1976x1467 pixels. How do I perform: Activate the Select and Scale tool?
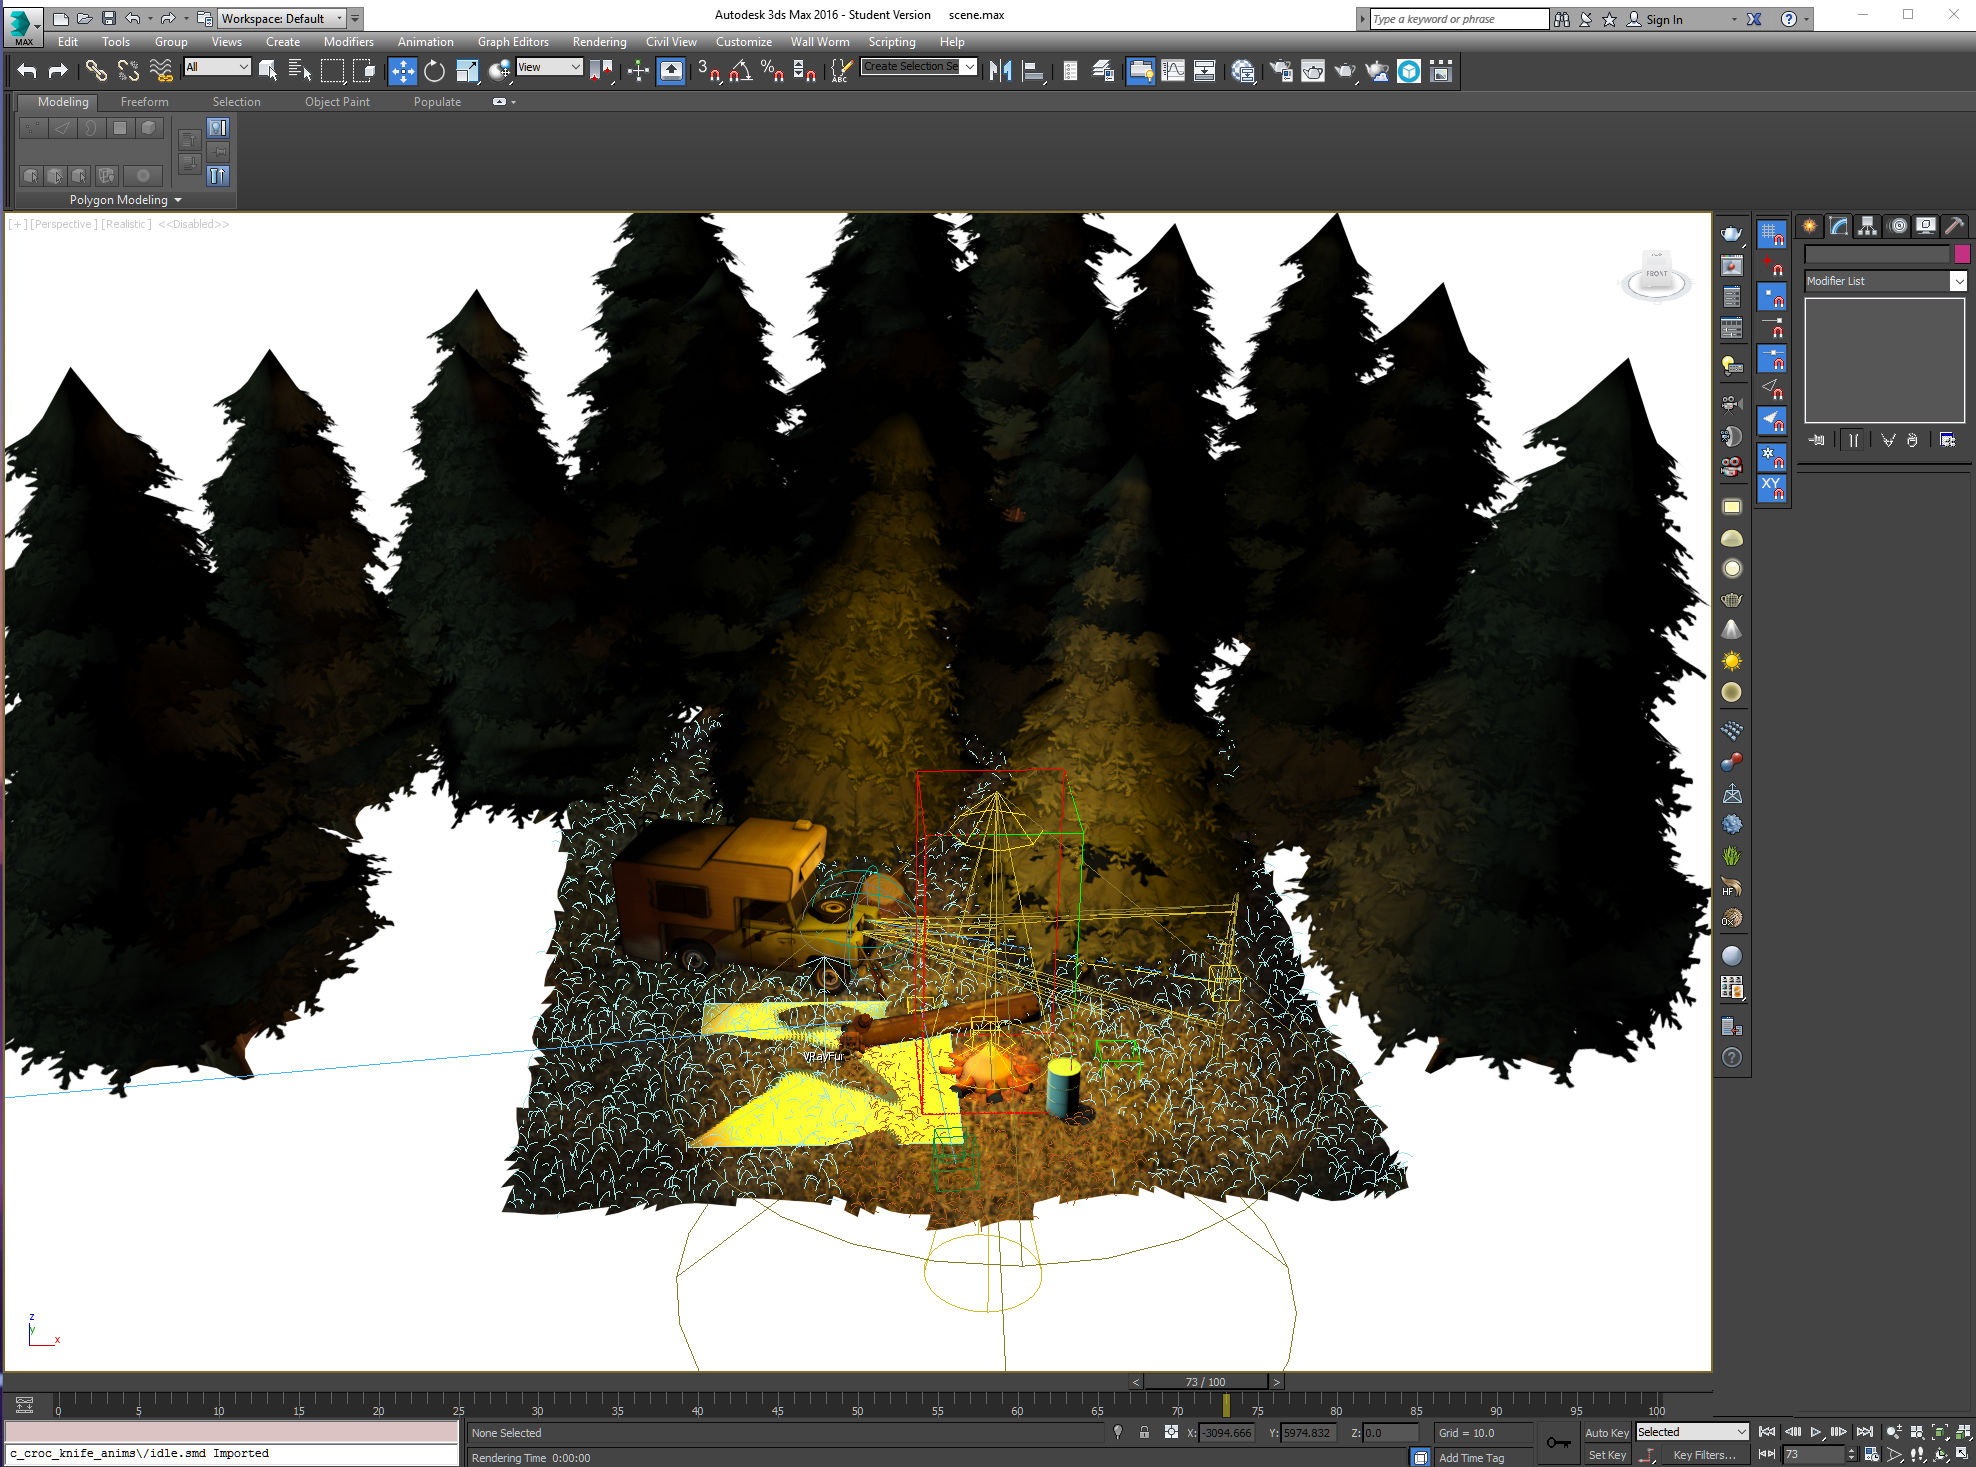(468, 70)
